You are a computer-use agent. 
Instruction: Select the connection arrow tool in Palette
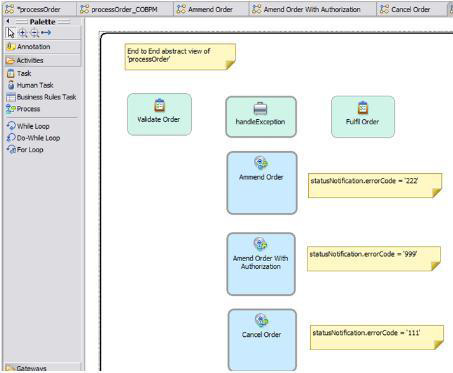click(x=46, y=33)
